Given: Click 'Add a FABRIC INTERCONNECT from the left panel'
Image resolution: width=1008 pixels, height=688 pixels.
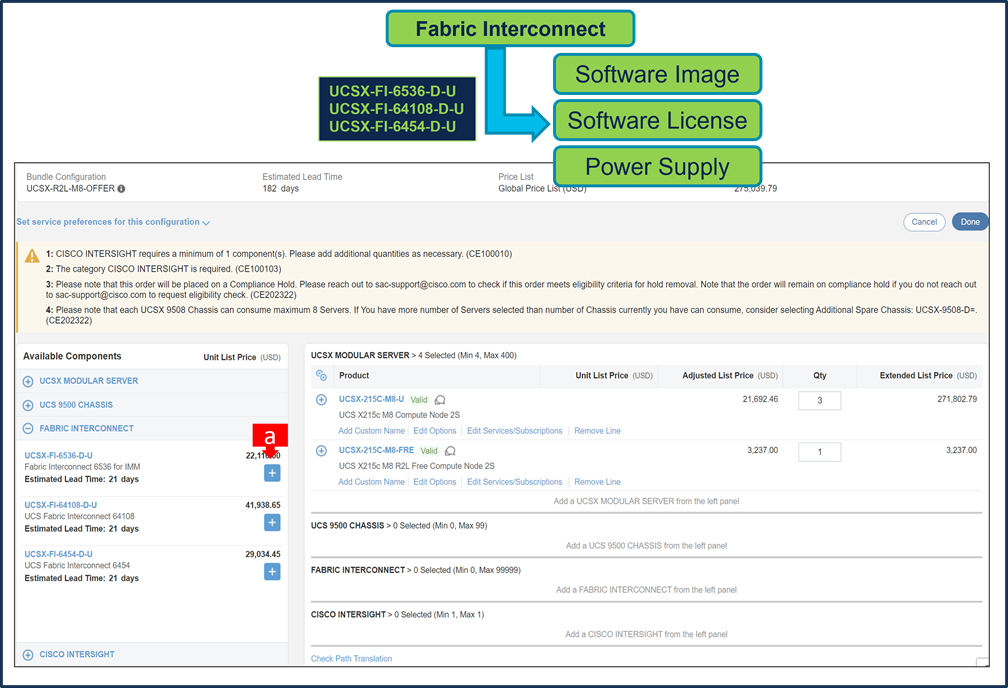Looking at the screenshot, I should pyautogui.click(x=646, y=590).
